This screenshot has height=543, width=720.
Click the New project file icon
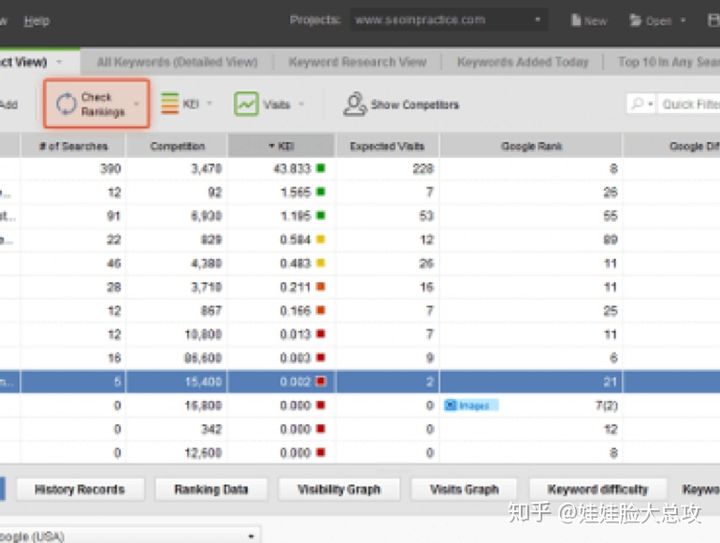tap(576, 20)
